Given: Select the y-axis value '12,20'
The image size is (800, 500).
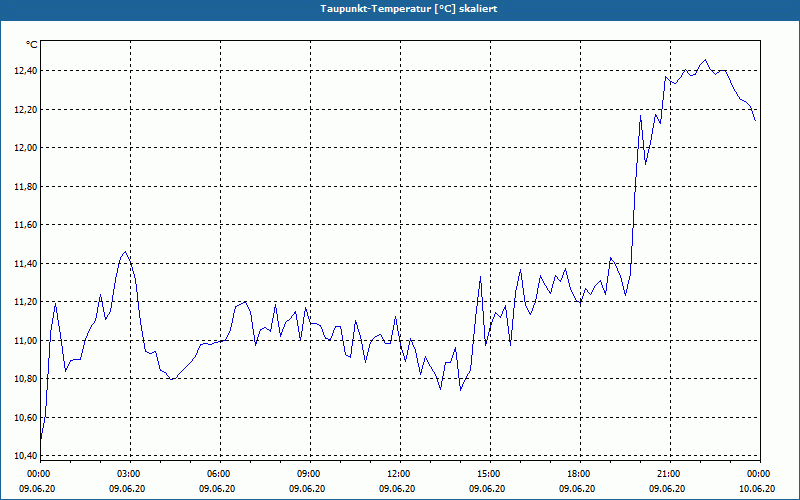Looking at the screenshot, I should pyautogui.click(x=26, y=110).
